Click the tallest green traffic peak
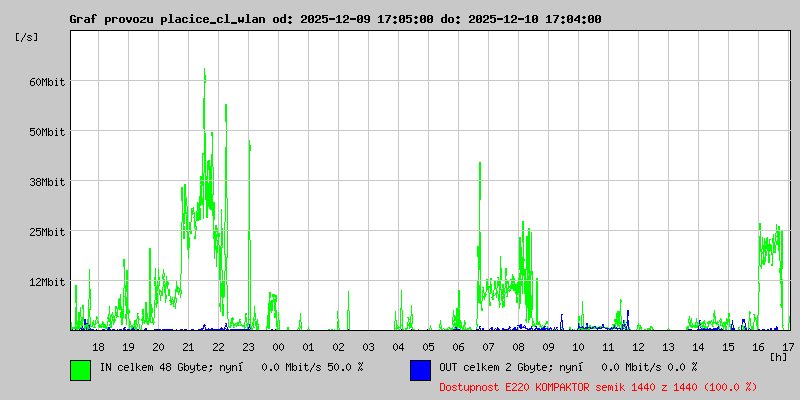 click(204, 72)
